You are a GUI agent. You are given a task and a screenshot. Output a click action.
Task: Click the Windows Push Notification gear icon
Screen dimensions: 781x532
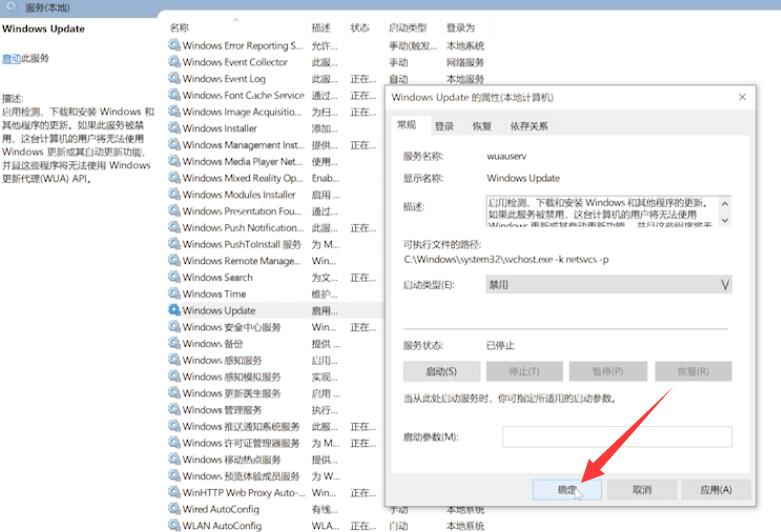coord(174,227)
